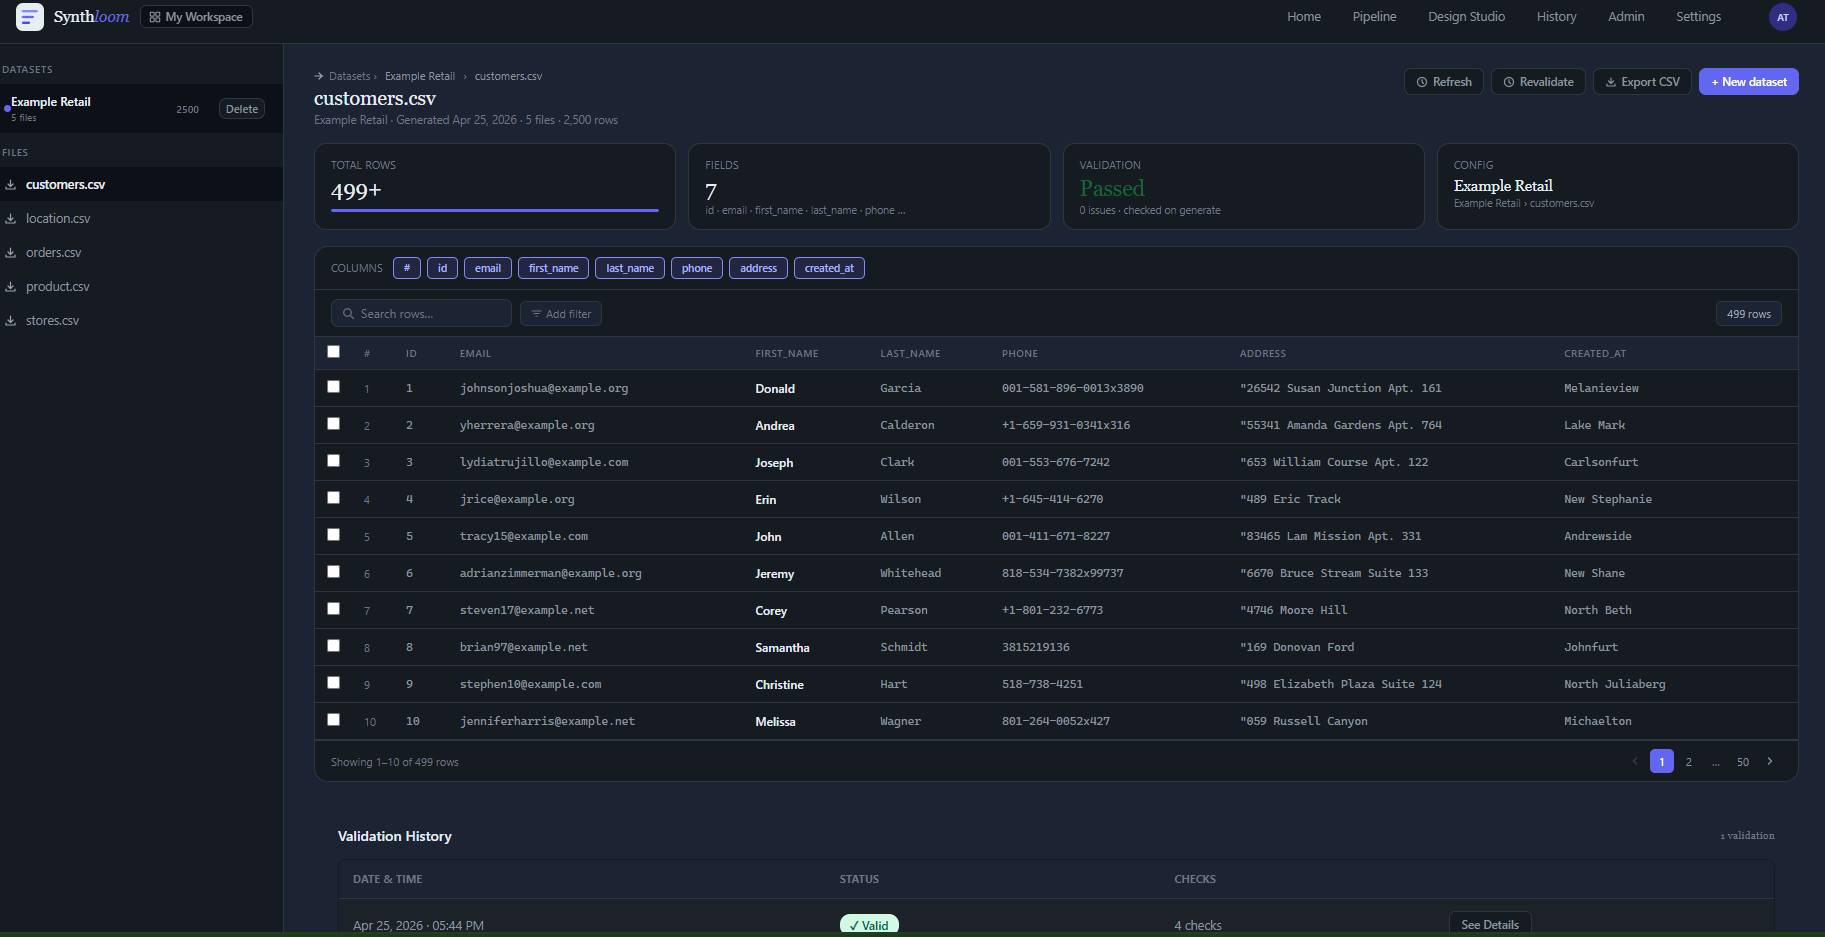Screen dimensions: 1825x937
Task: Check the row checkbox for Andrea Calderon
Action: tap(334, 424)
